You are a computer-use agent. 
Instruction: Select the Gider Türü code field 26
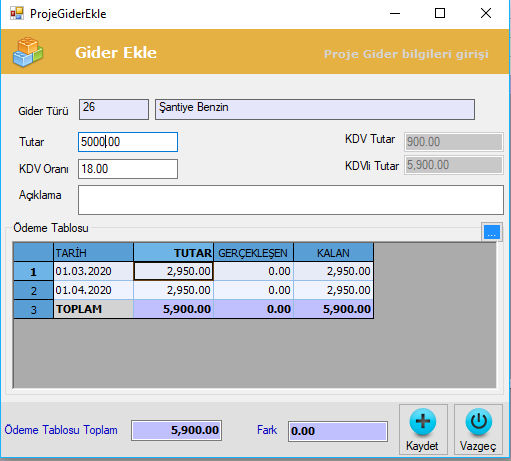pyautogui.click(x=114, y=109)
